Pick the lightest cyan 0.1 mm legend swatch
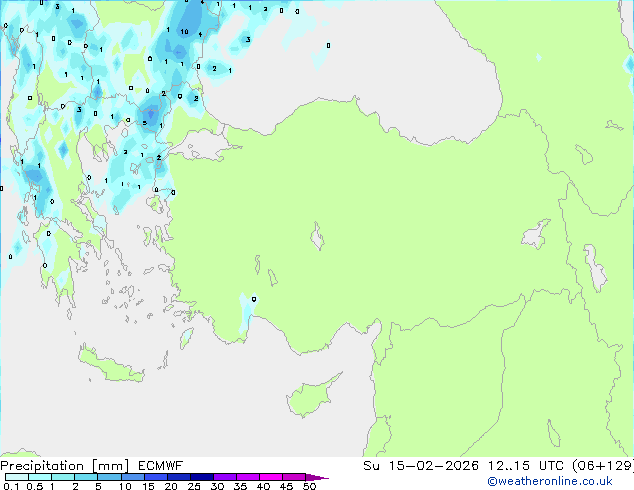Image resolution: width=634 pixels, height=490 pixels. pyautogui.click(x=16, y=478)
